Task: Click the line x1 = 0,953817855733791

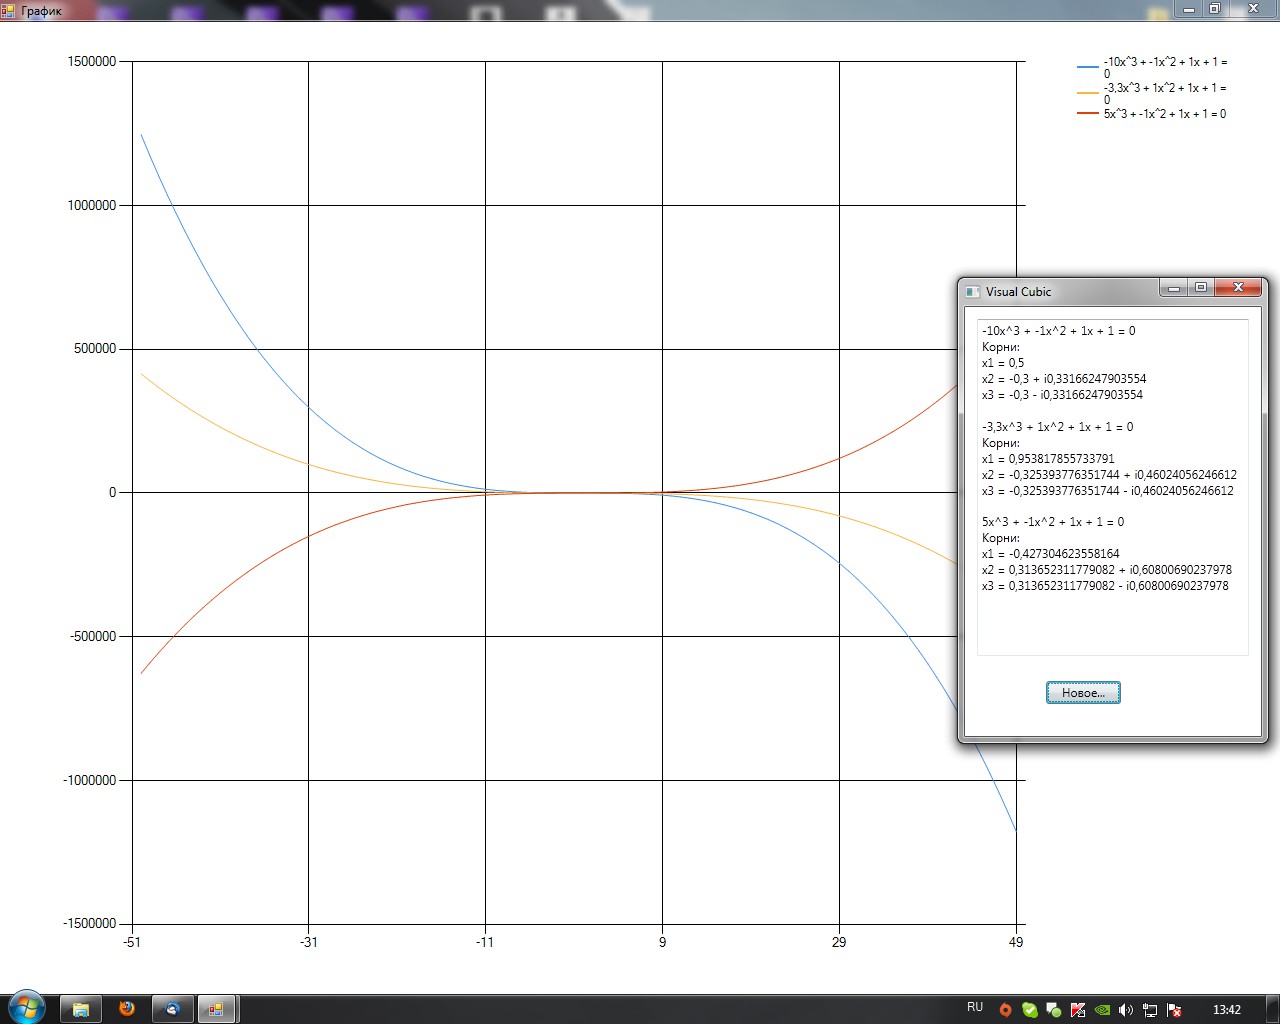Action: click(x=1048, y=459)
